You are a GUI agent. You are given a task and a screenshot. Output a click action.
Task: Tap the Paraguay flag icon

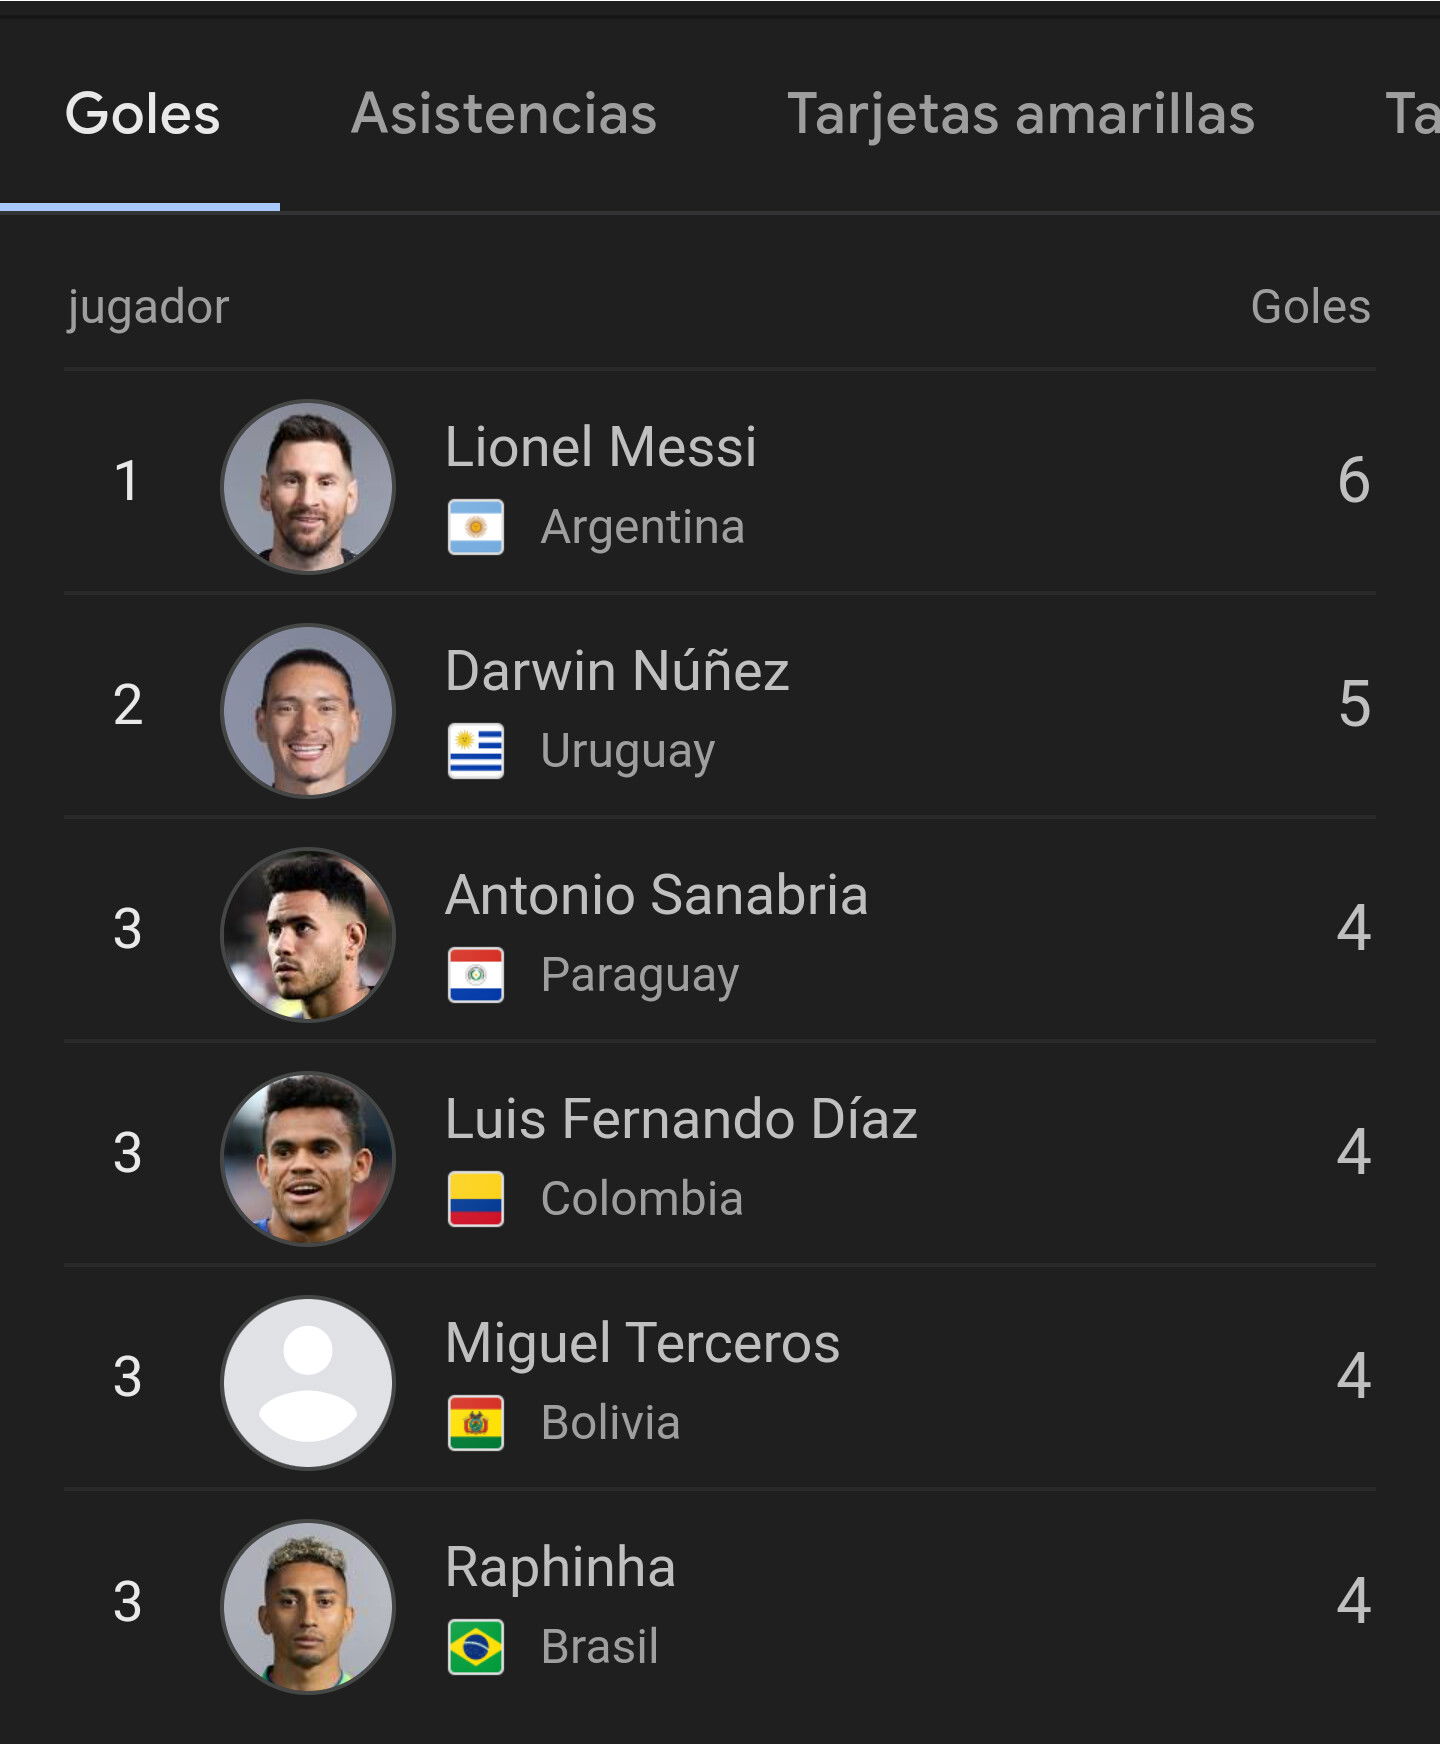tap(476, 975)
